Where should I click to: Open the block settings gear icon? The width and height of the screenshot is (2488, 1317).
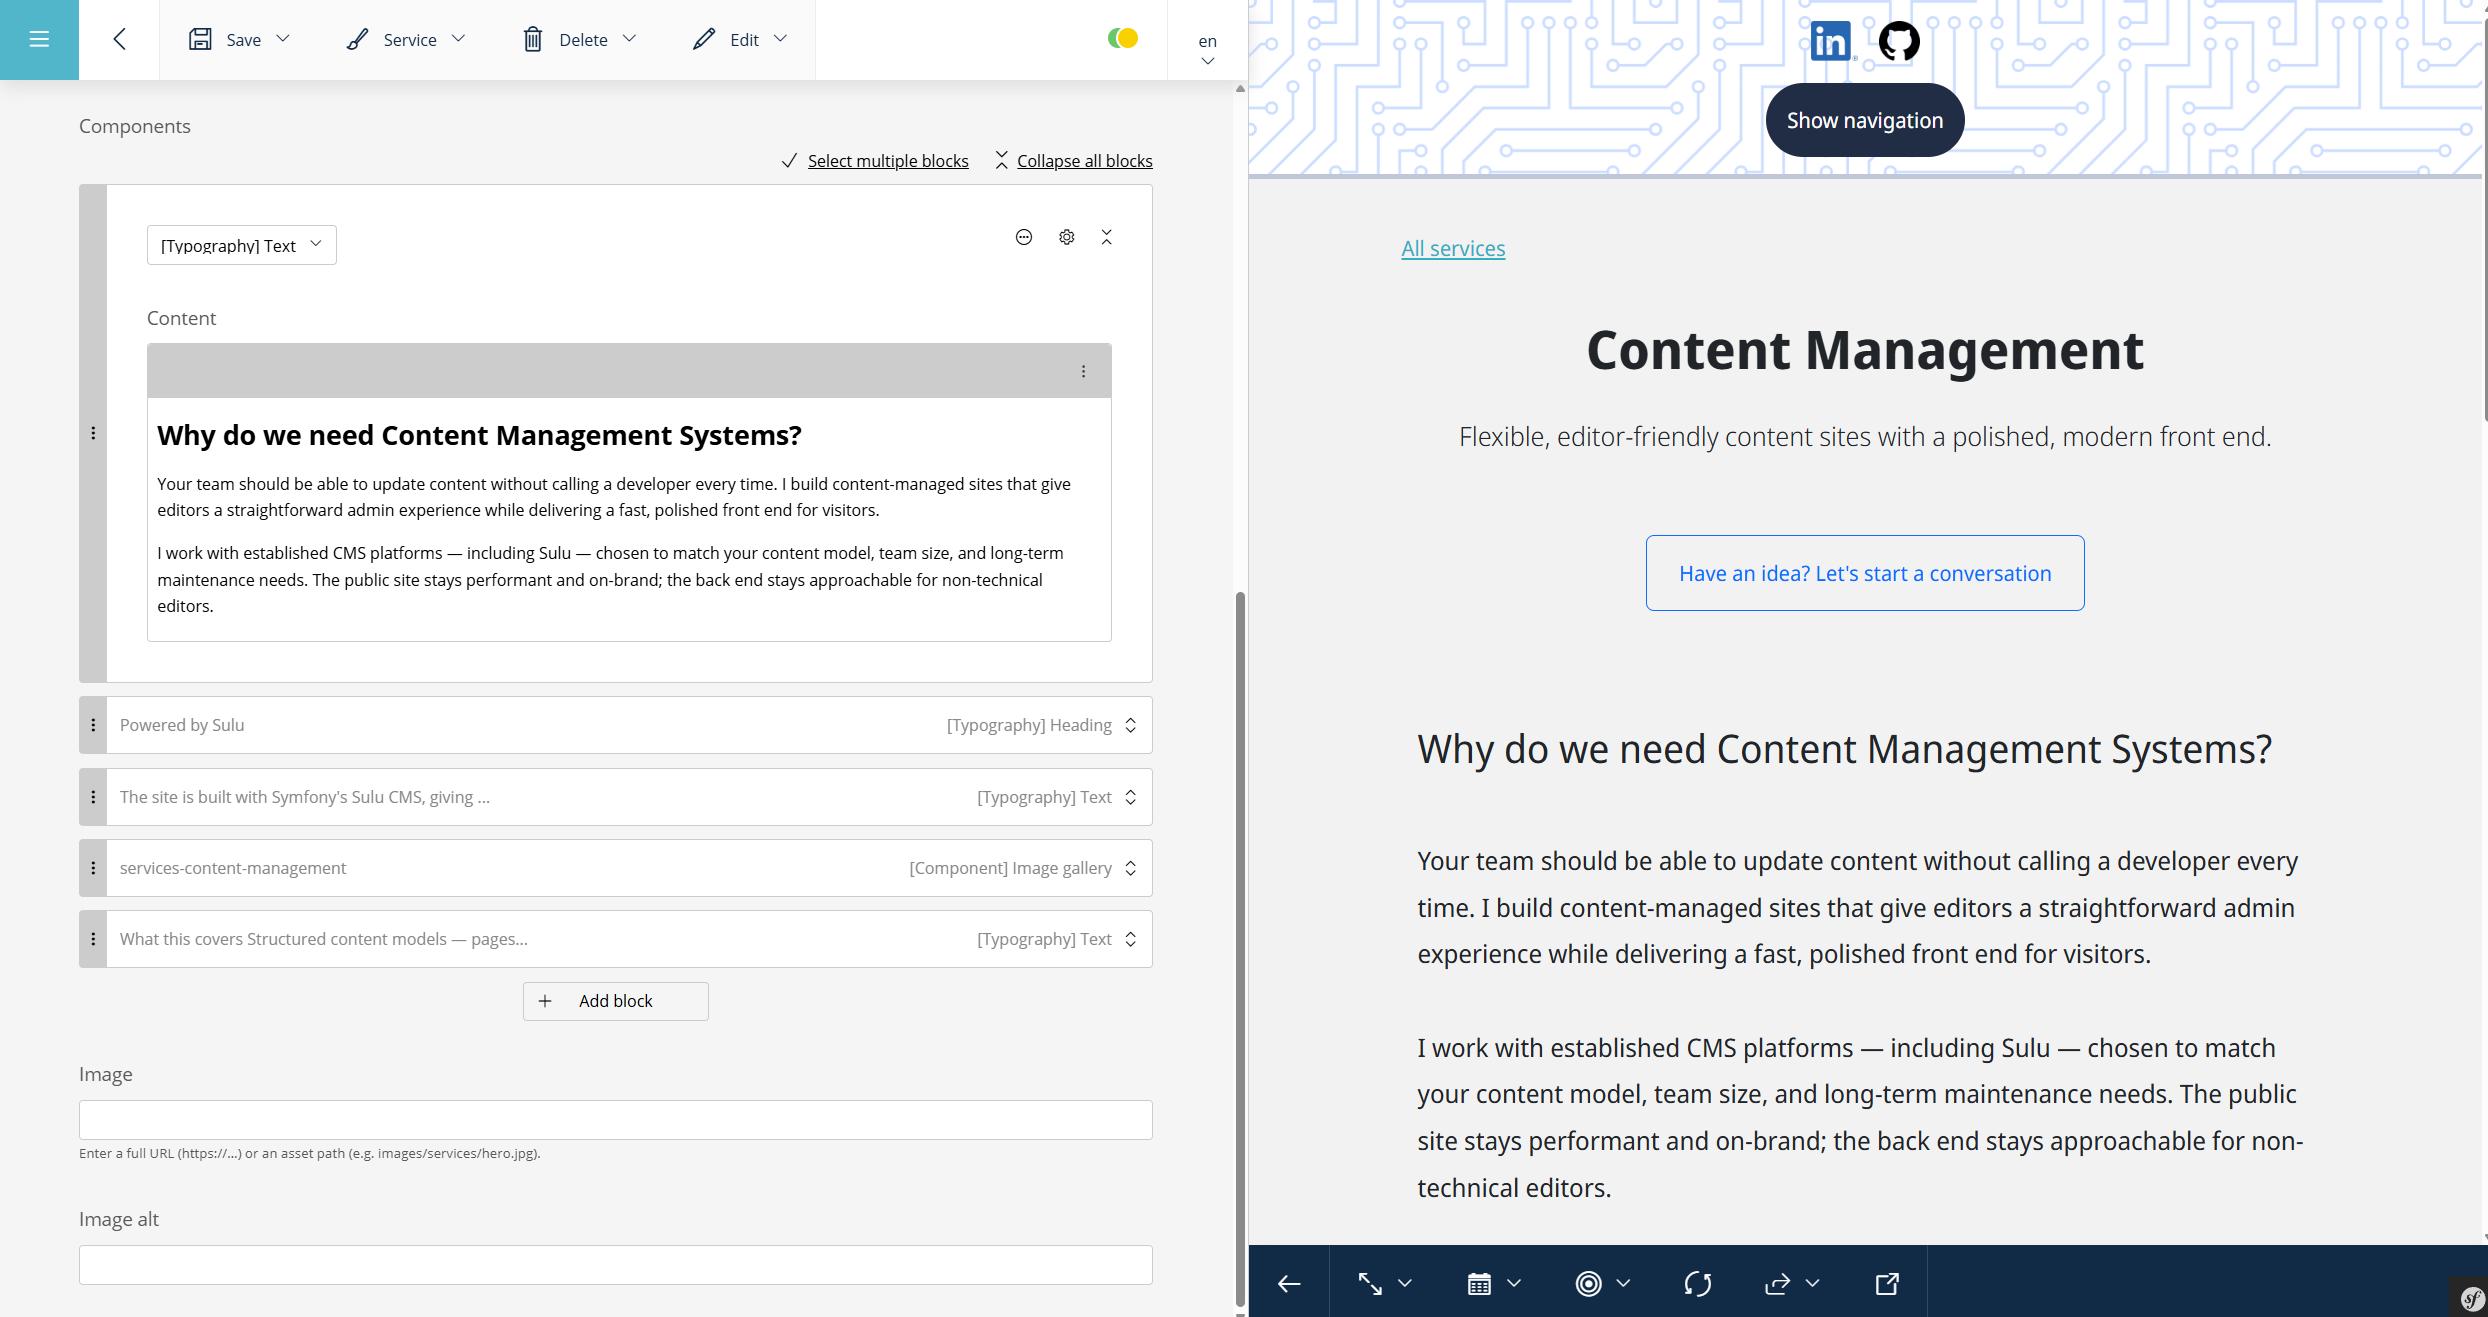coord(1066,237)
